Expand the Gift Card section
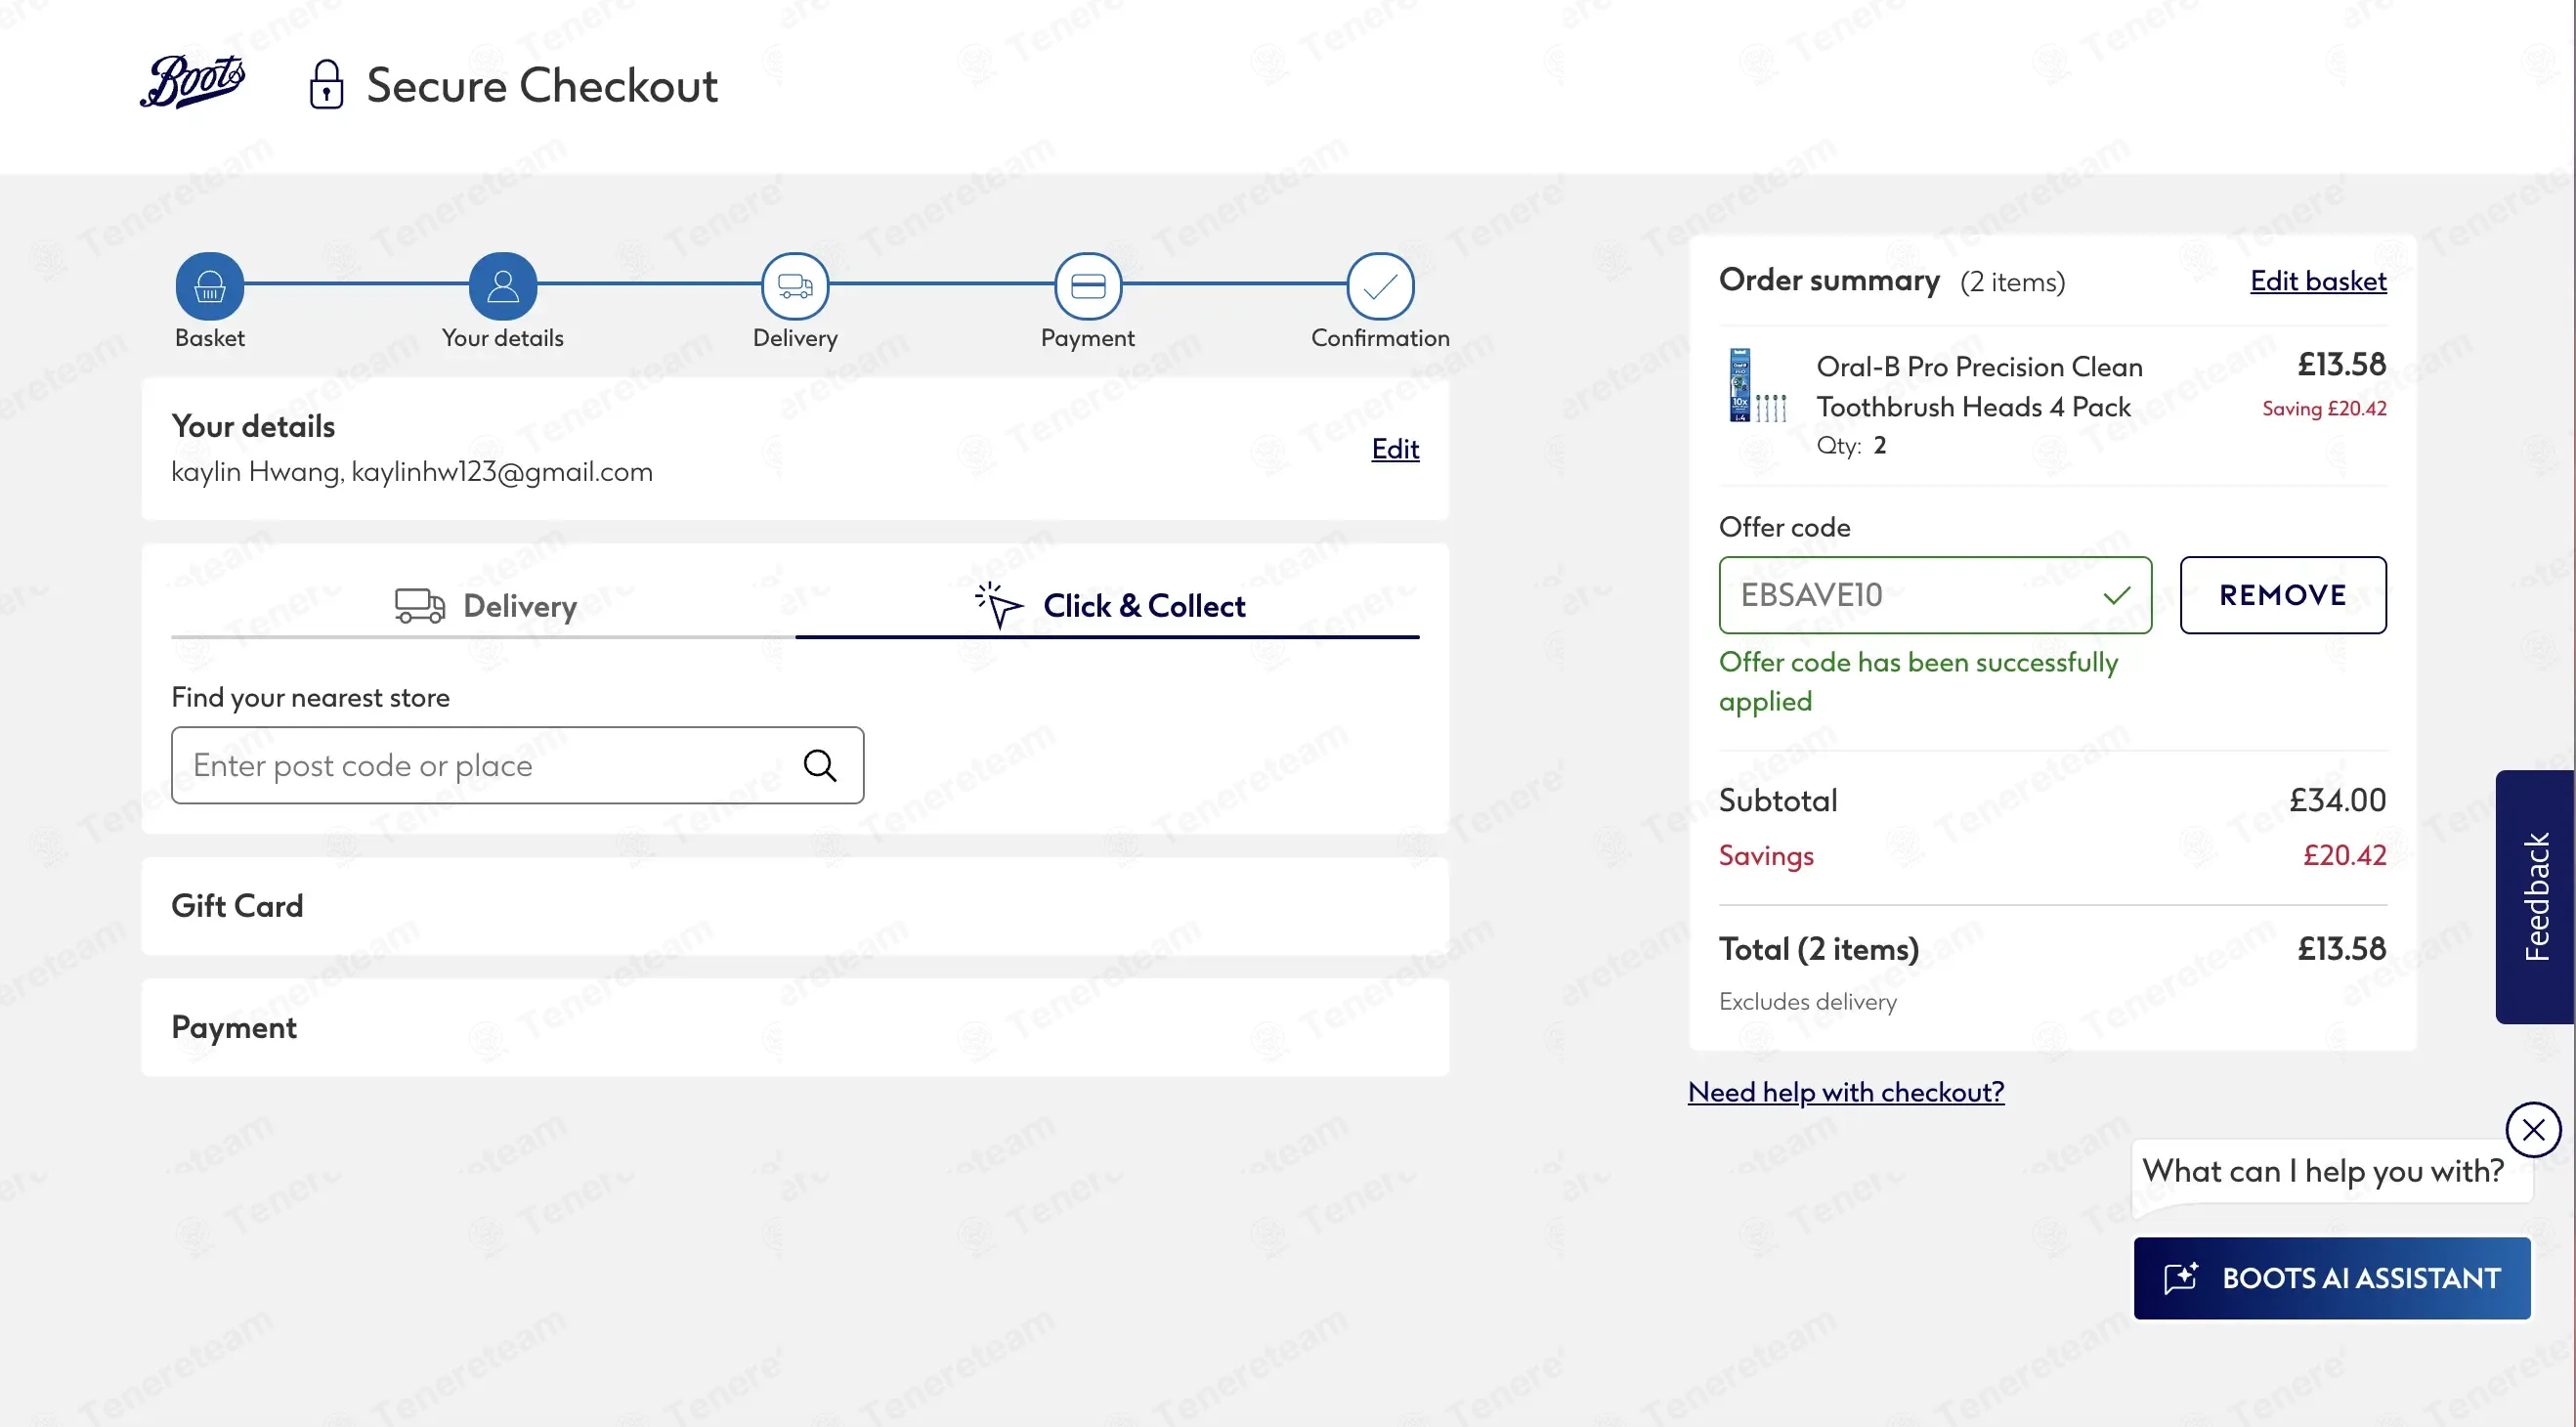The width and height of the screenshot is (2576, 1427). [x=795, y=906]
